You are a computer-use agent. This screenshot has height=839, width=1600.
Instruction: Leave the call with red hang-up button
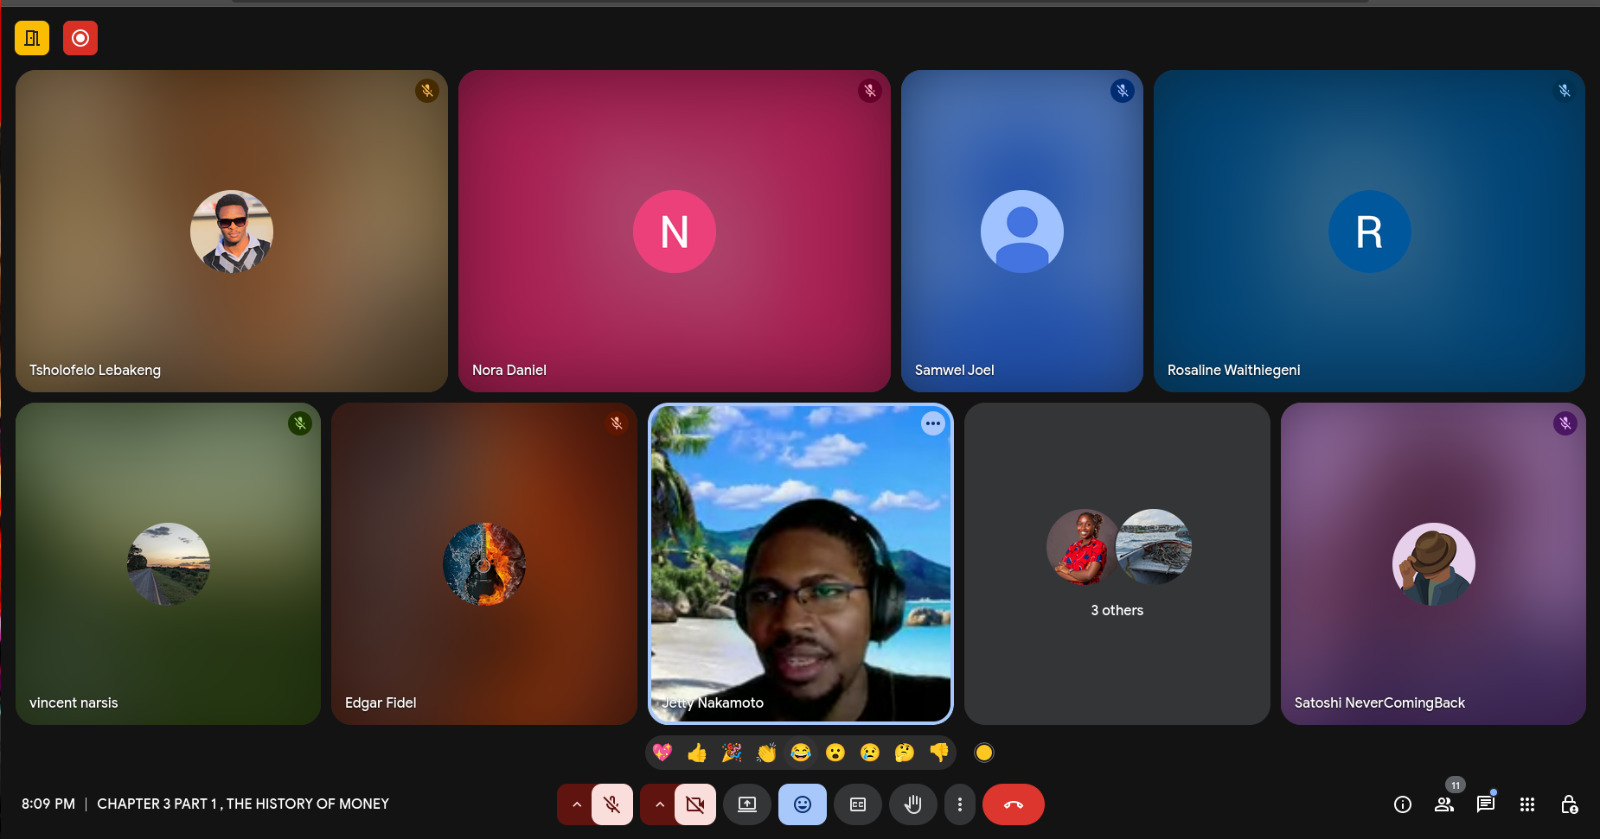(1013, 804)
